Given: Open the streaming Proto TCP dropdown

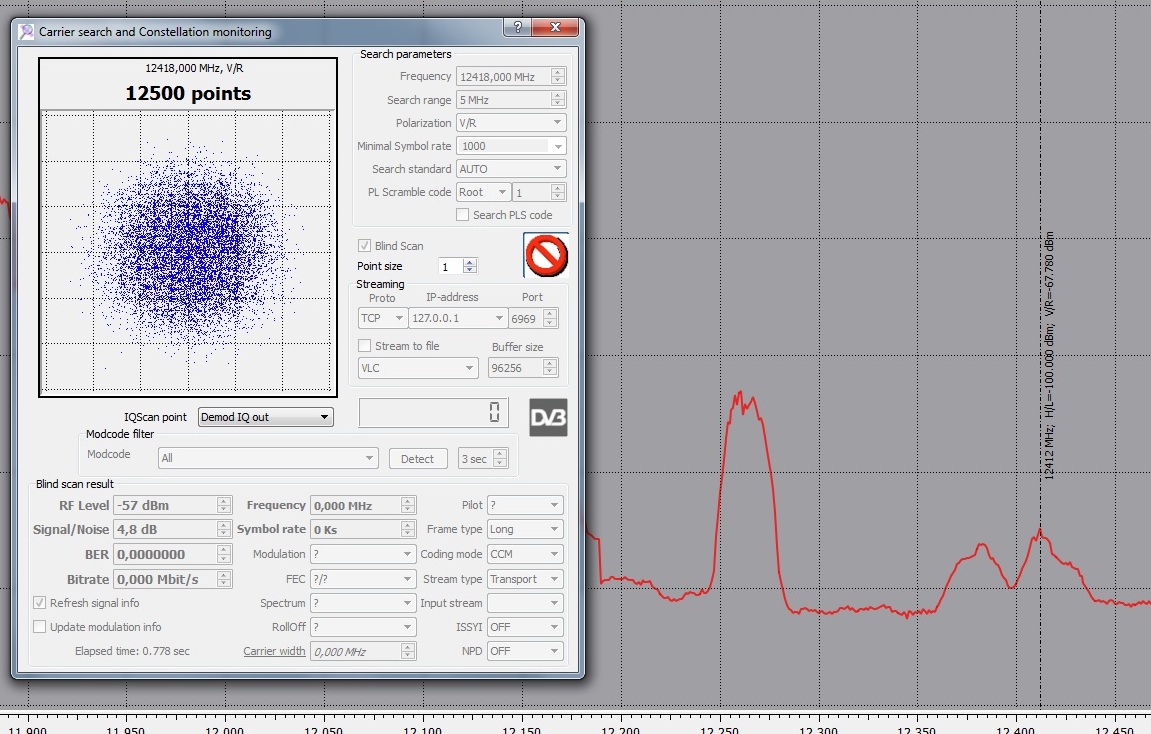Looking at the screenshot, I should [382, 318].
